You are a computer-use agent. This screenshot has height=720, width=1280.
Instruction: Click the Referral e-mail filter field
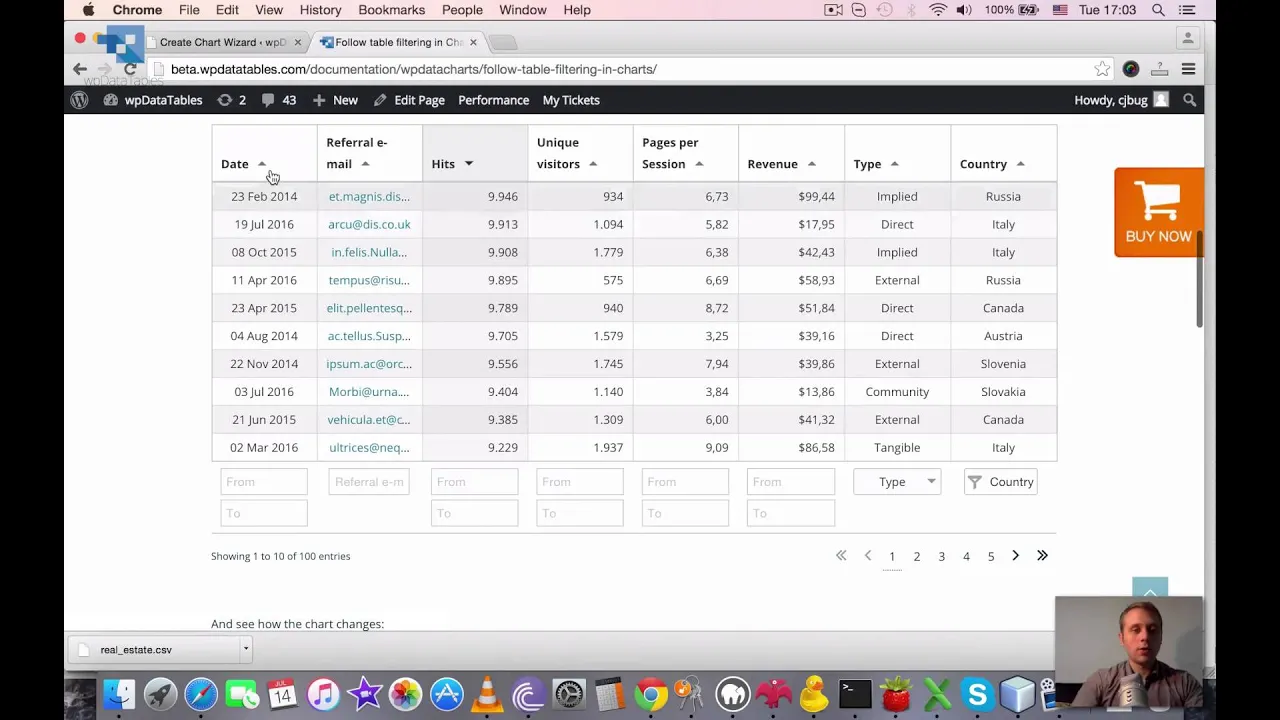[369, 482]
